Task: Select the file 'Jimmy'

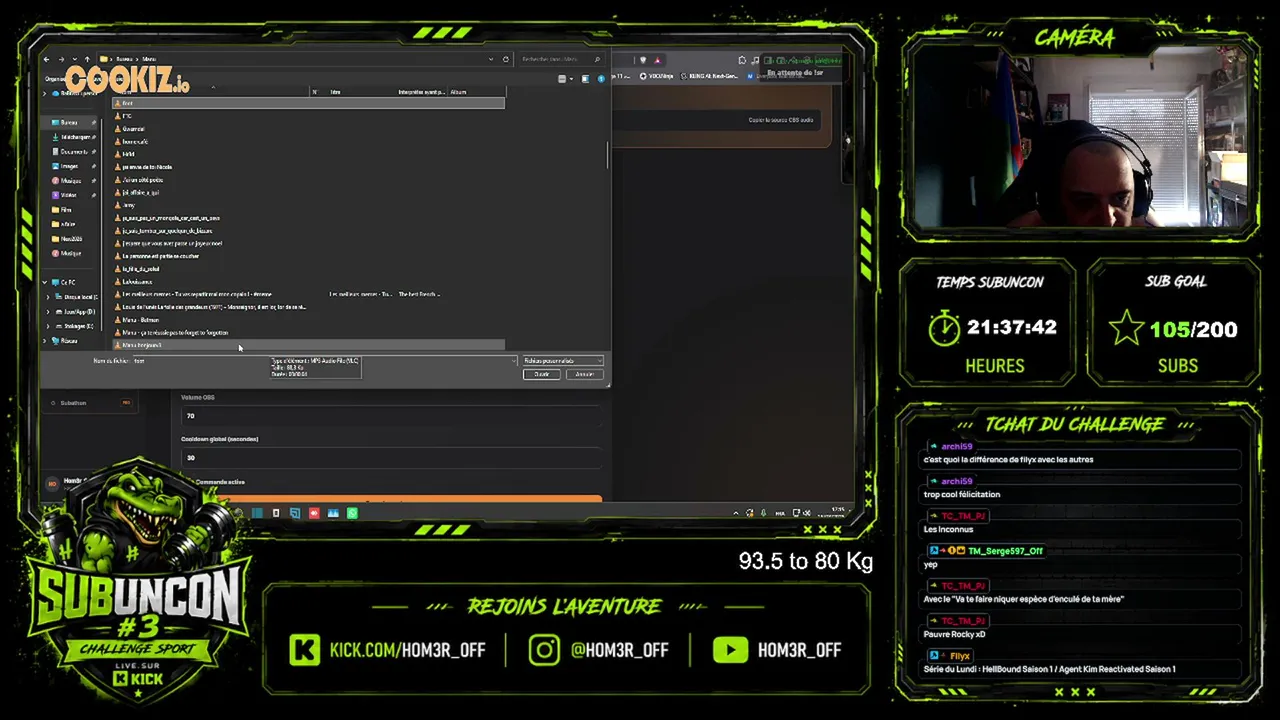Action: tap(128, 205)
